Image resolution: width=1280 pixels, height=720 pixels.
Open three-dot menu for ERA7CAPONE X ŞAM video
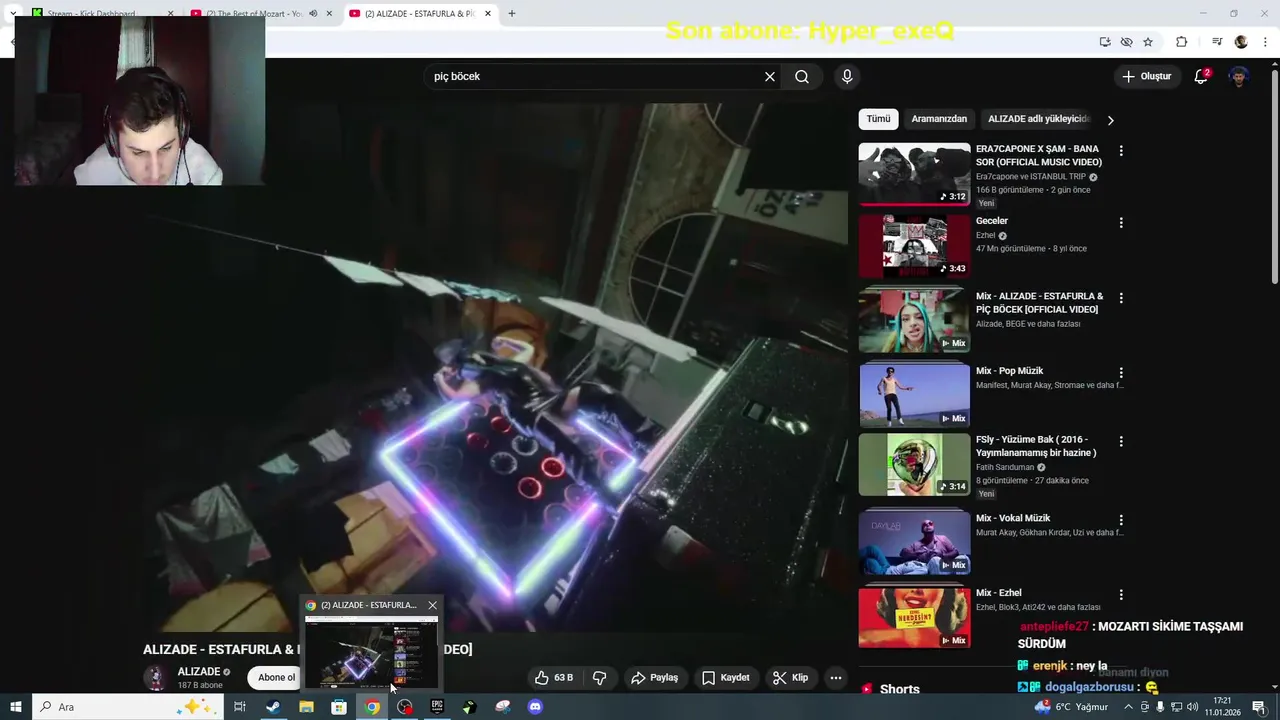[1121, 151]
